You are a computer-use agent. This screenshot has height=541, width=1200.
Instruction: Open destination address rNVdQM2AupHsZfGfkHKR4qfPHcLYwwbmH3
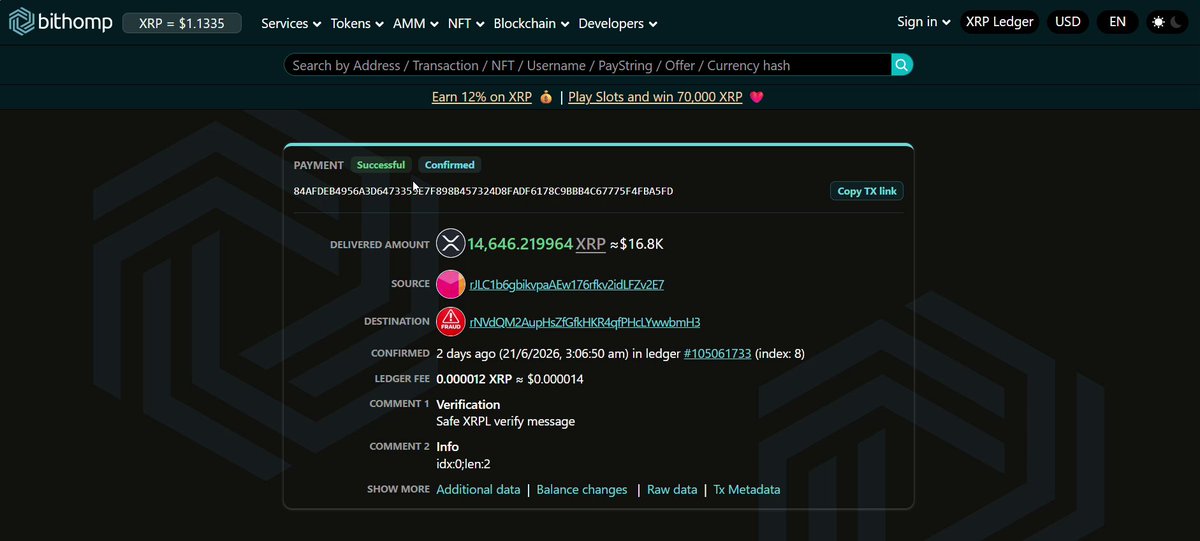click(x=585, y=322)
